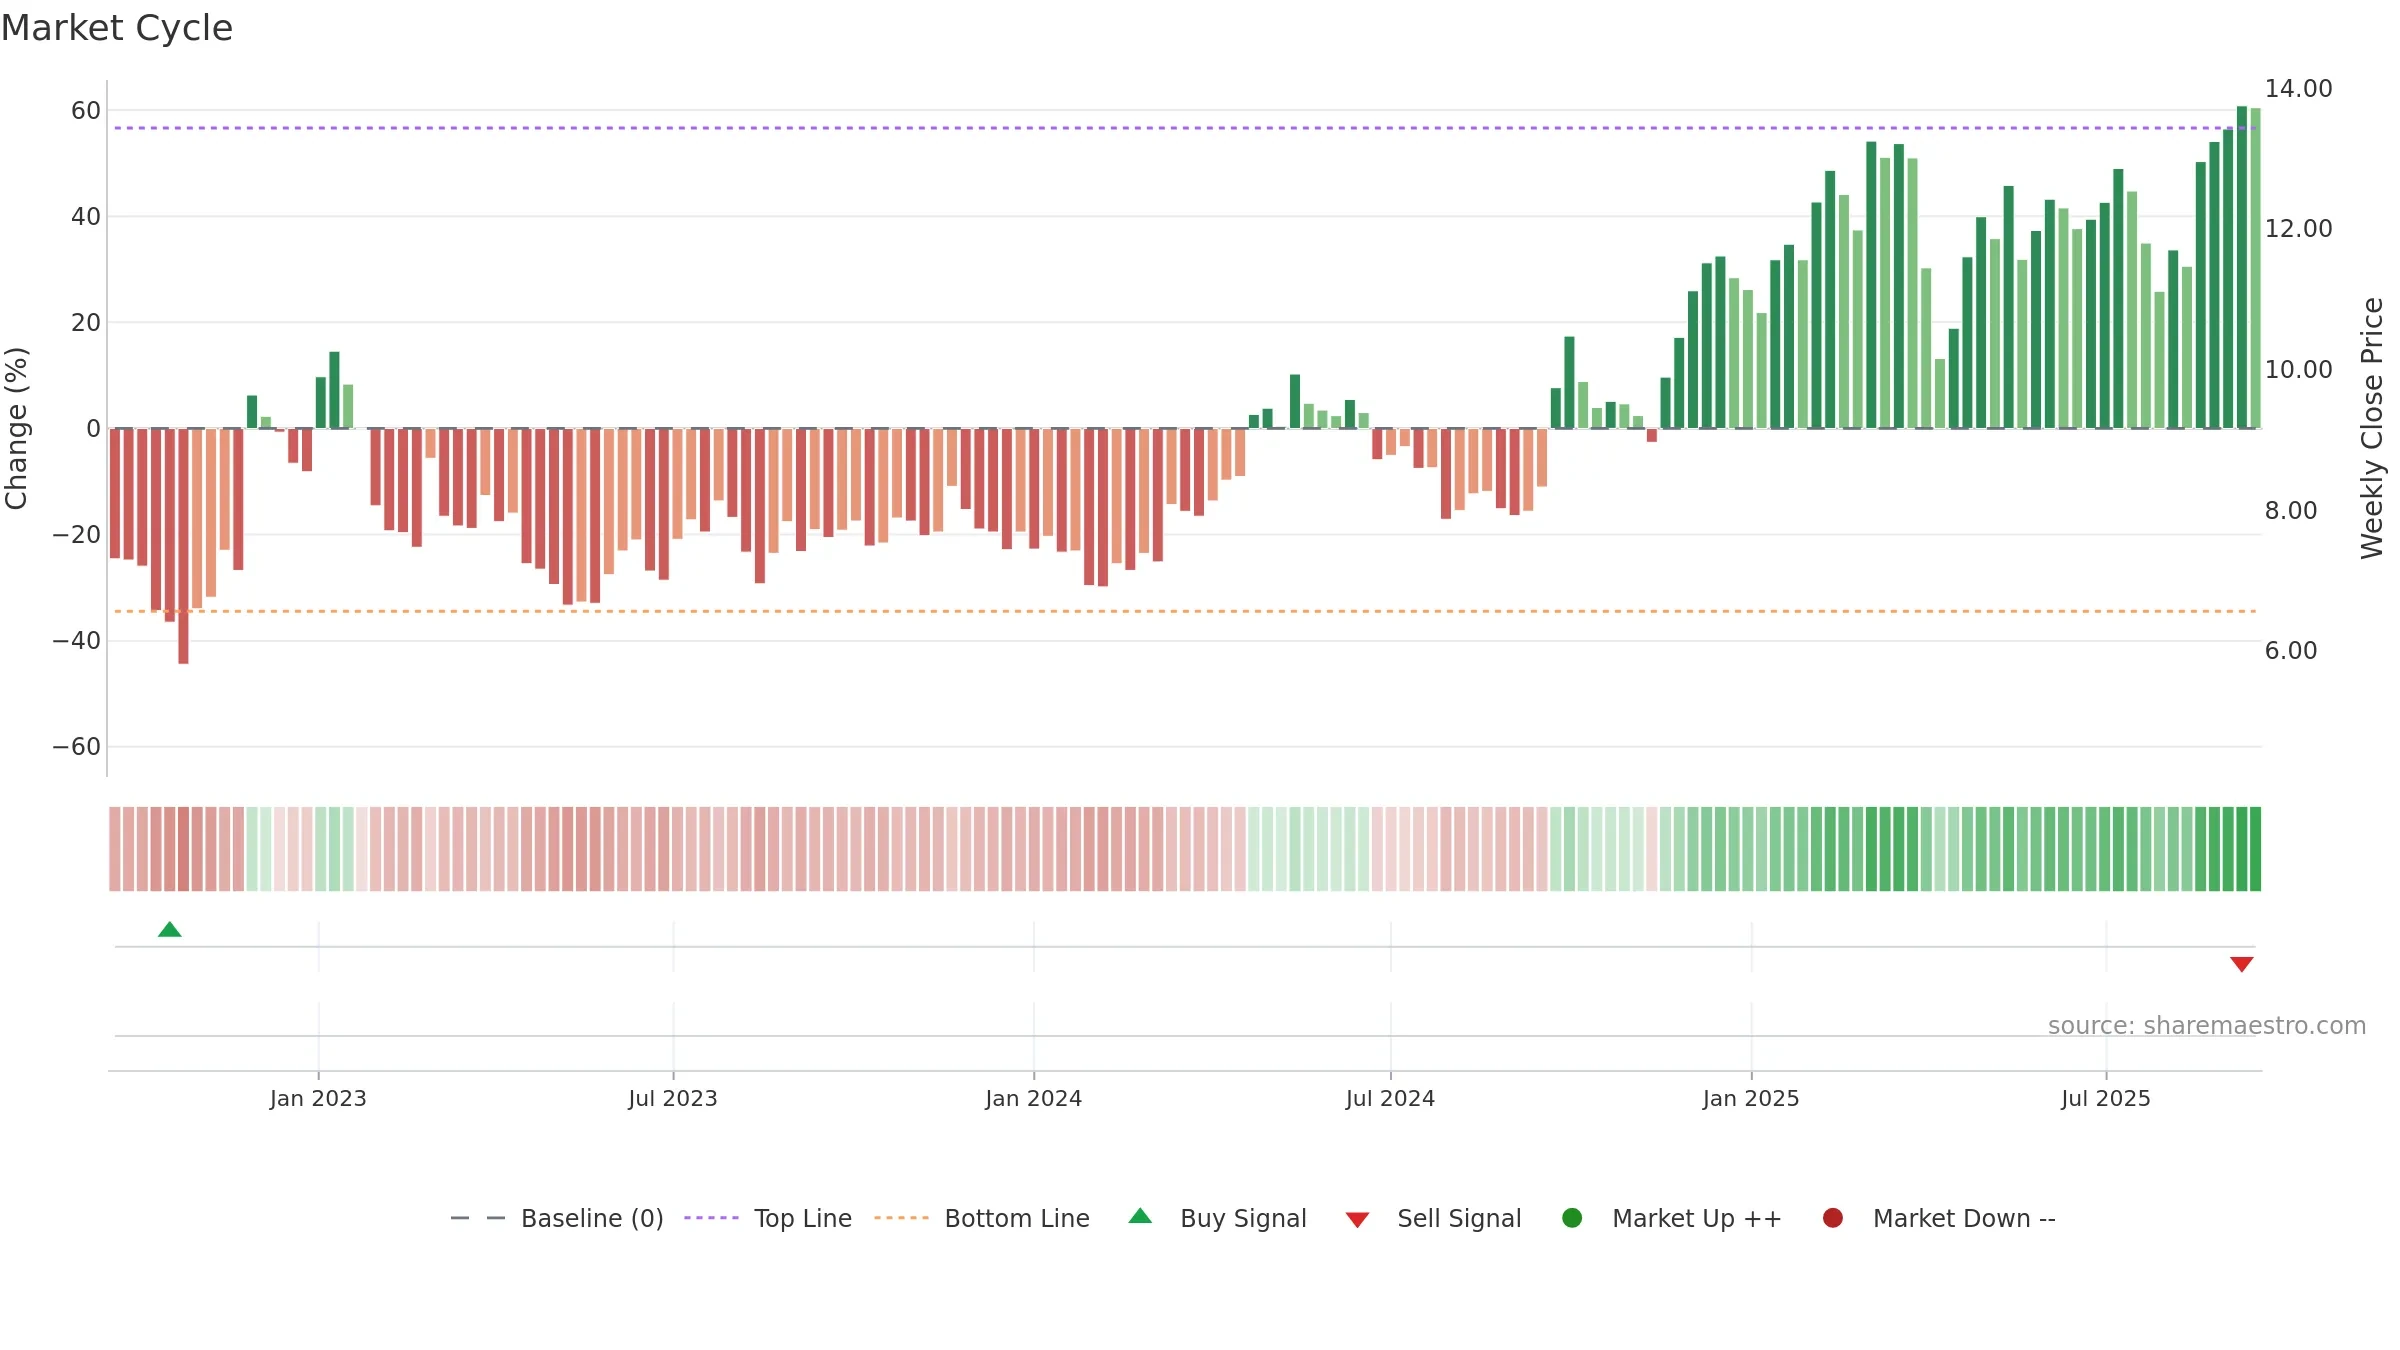Viewport: 2400px width, 1350px height.
Task: Click the purple dotted Top Line on chart
Action: coord(1185,128)
